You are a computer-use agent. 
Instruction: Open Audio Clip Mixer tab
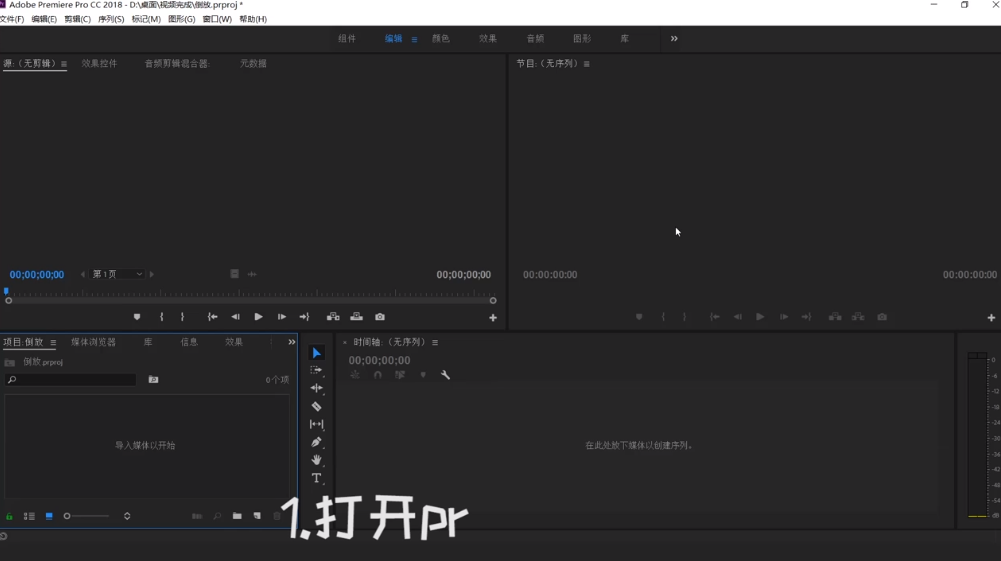177,64
